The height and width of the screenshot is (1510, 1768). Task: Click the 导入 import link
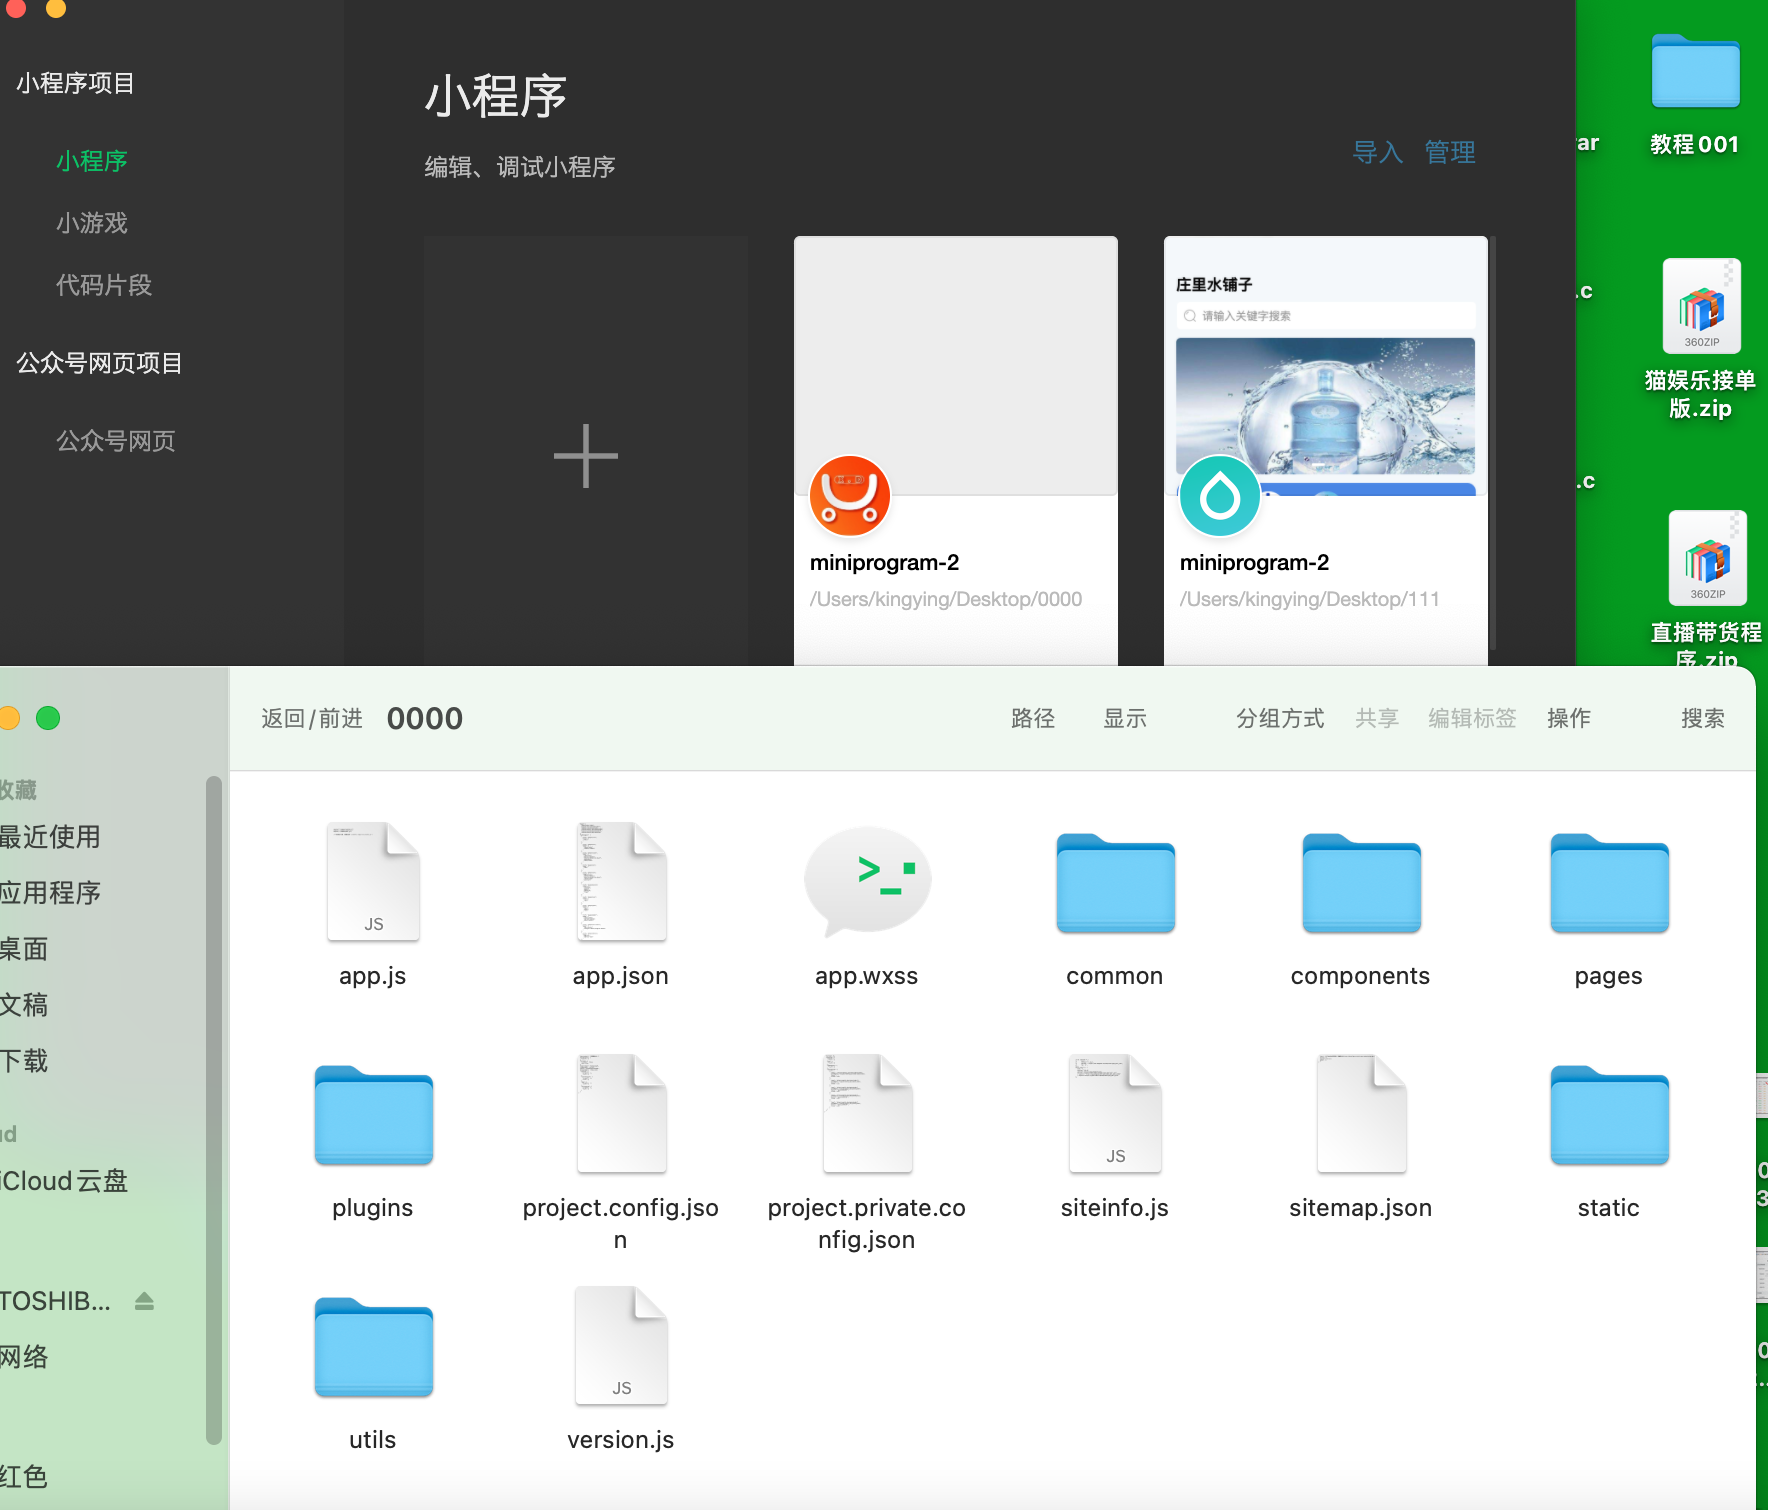tap(1377, 152)
